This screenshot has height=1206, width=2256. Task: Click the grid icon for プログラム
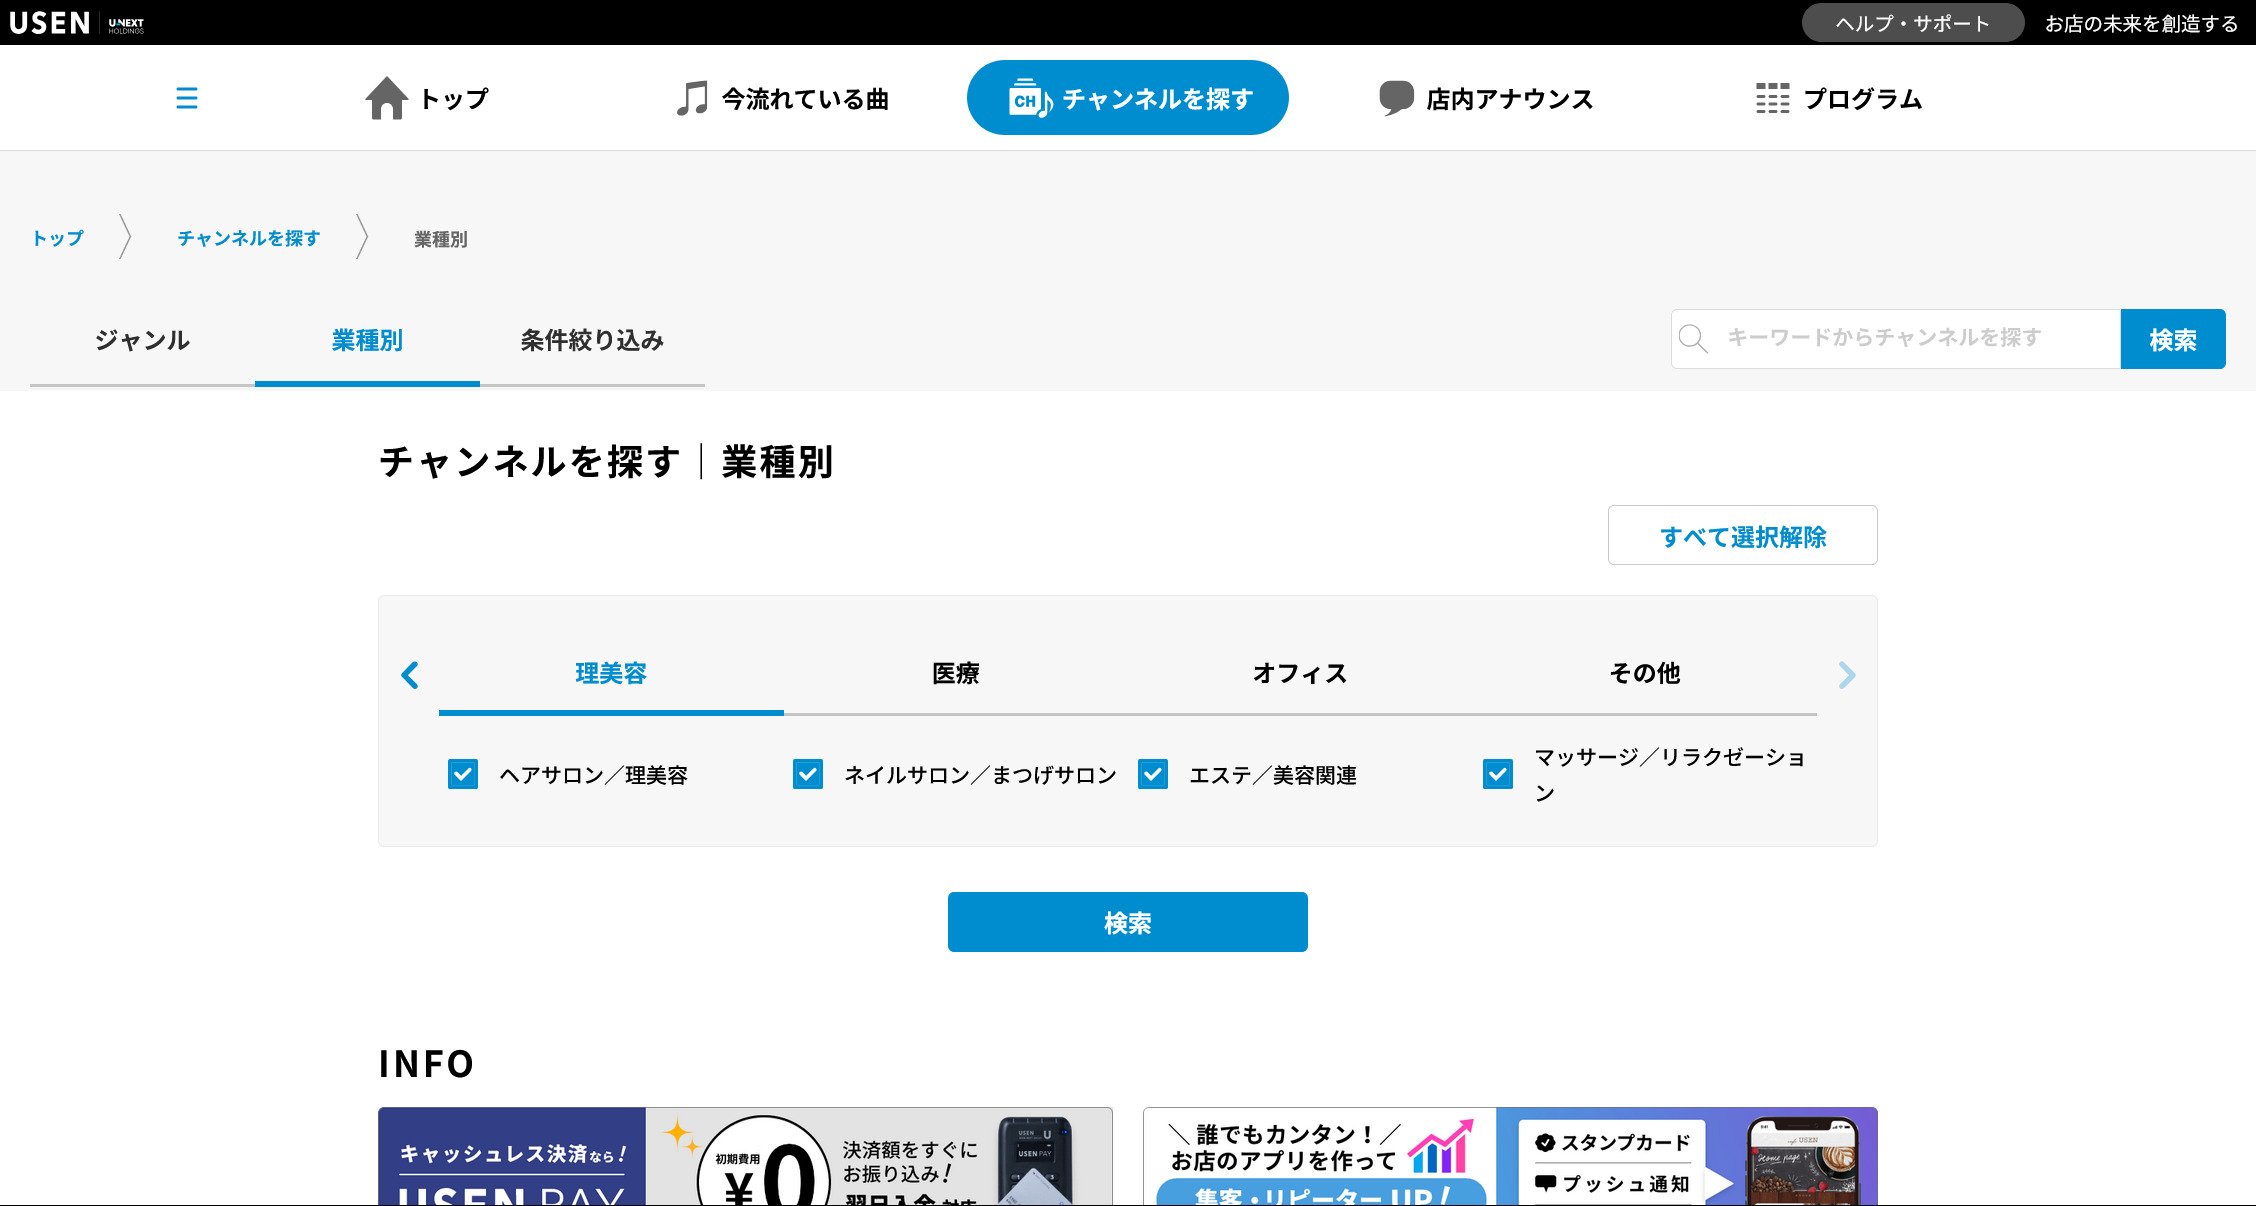click(x=1772, y=98)
